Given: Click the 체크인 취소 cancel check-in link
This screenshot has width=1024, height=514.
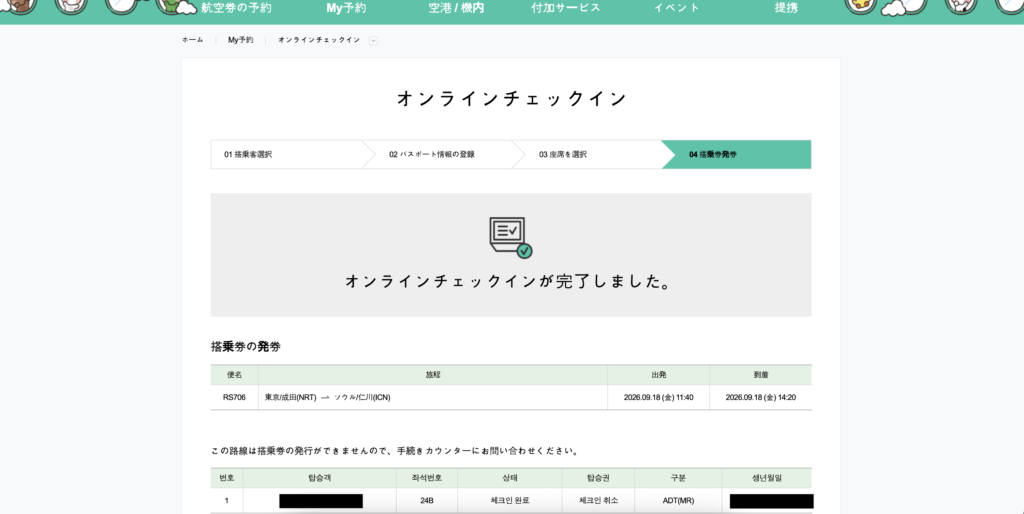Looking at the screenshot, I should point(598,501).
